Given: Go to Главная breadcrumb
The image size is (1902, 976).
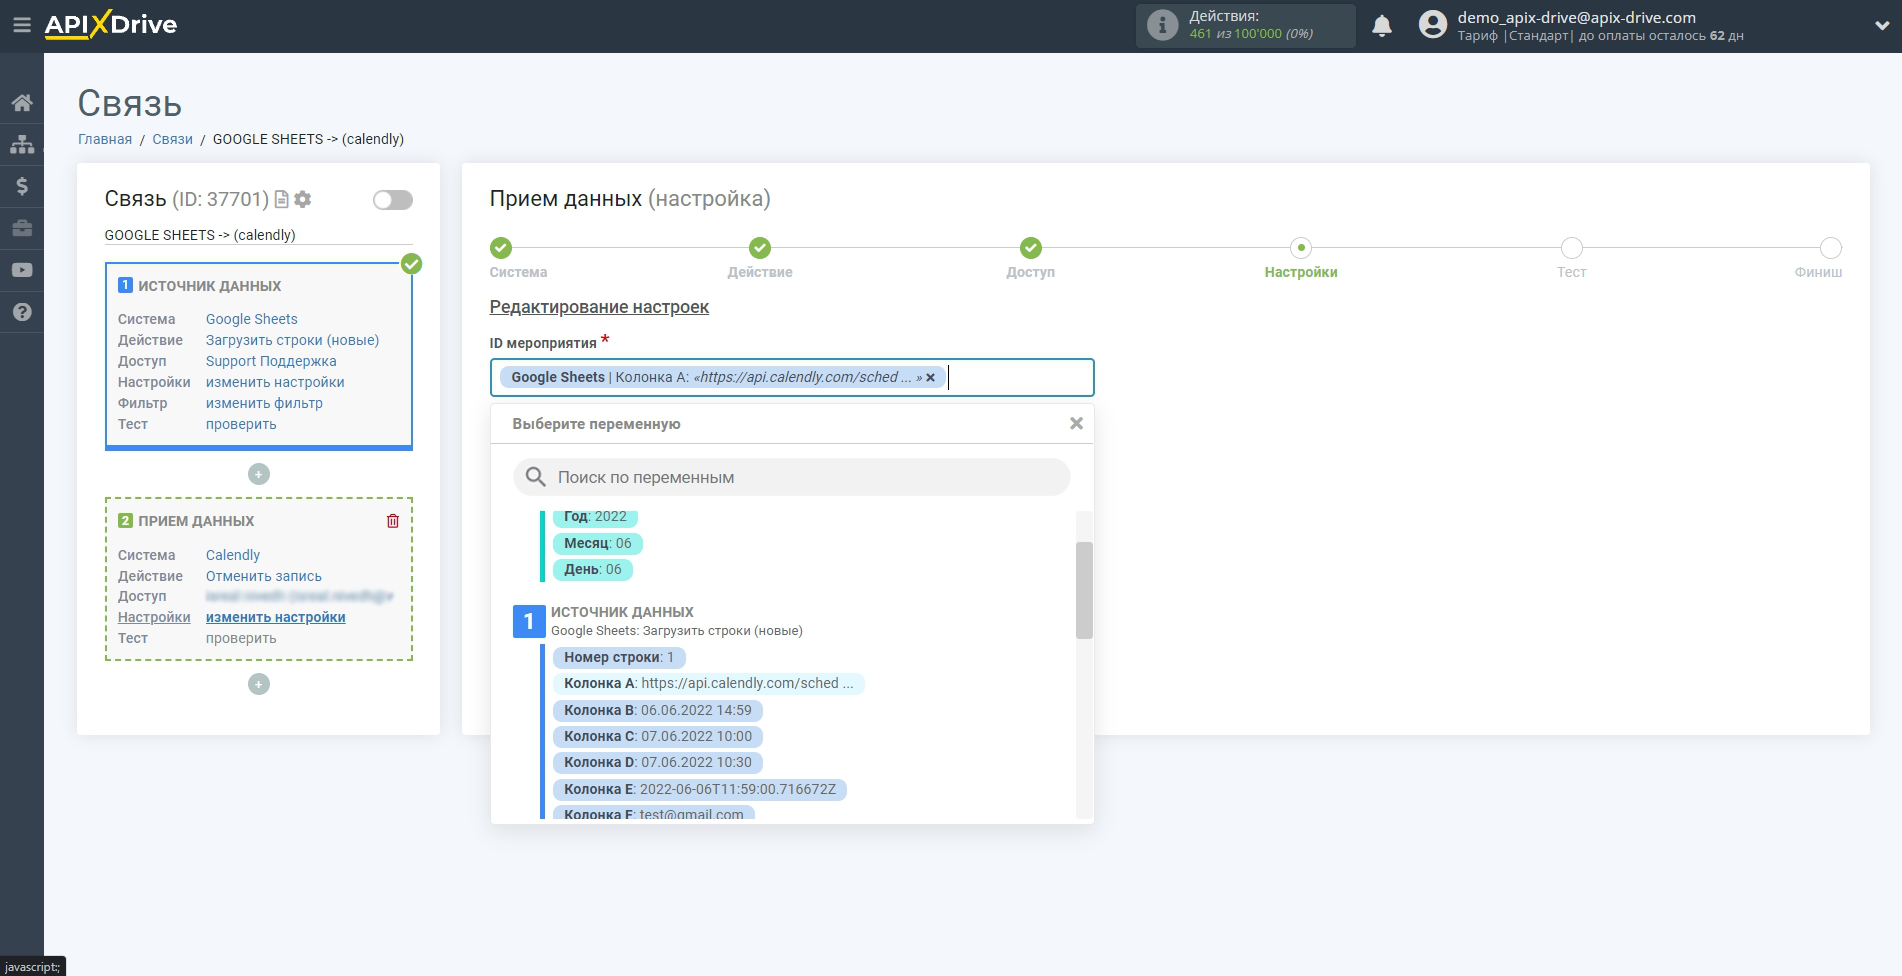Looking at the screenshot, I should pos(105,139).
